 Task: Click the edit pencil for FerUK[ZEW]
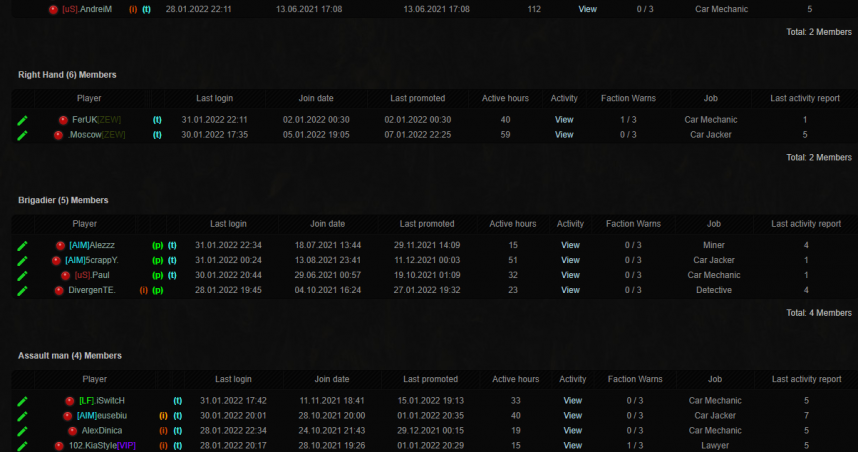pyautogui.click(x=22, y=120)
